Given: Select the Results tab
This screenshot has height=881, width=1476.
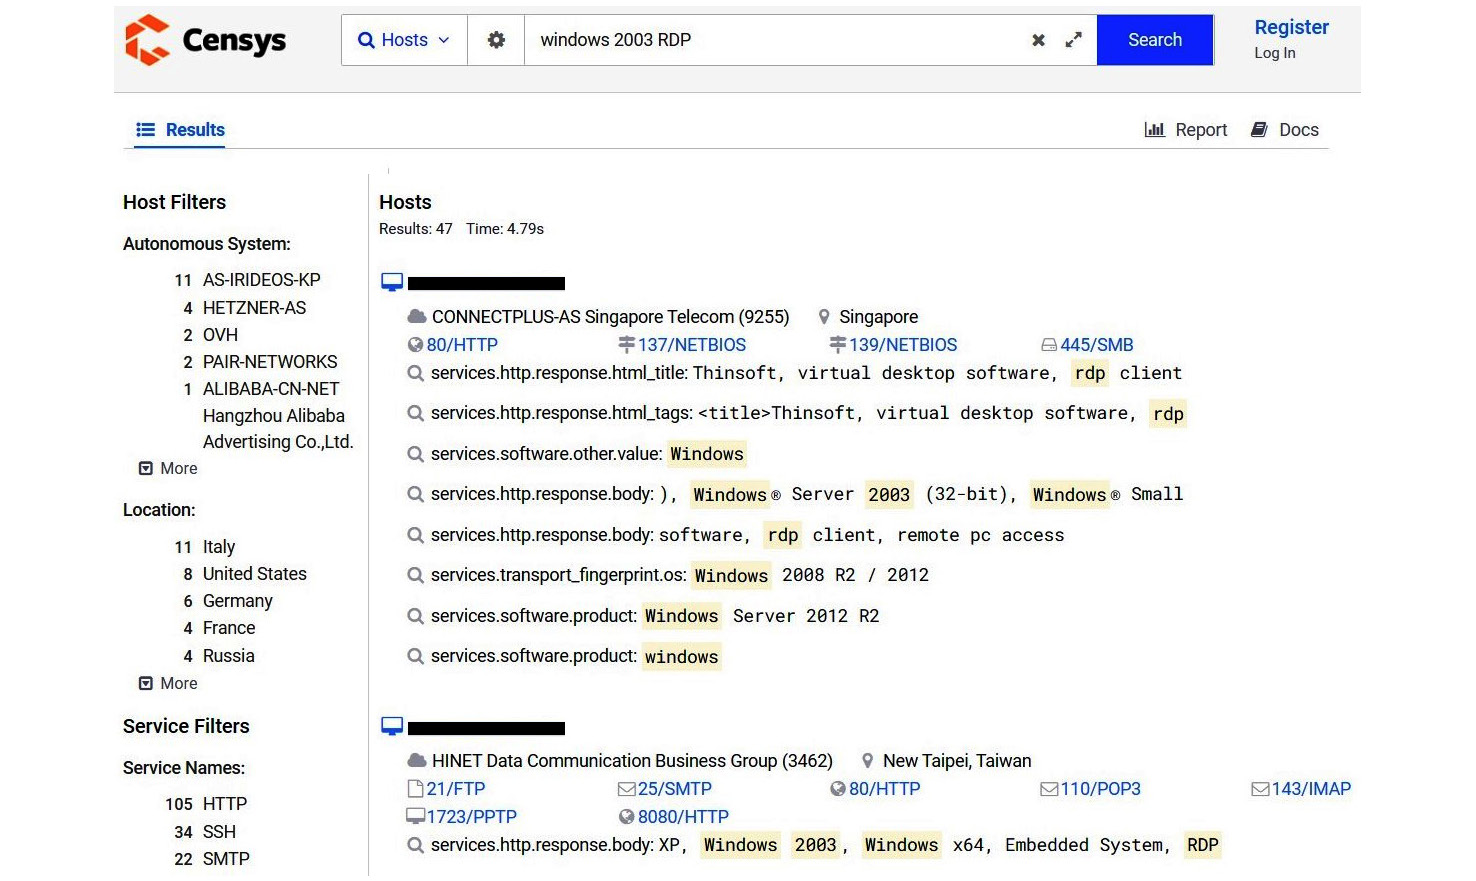Looking at the screenshot, I should tap(180, 130).
